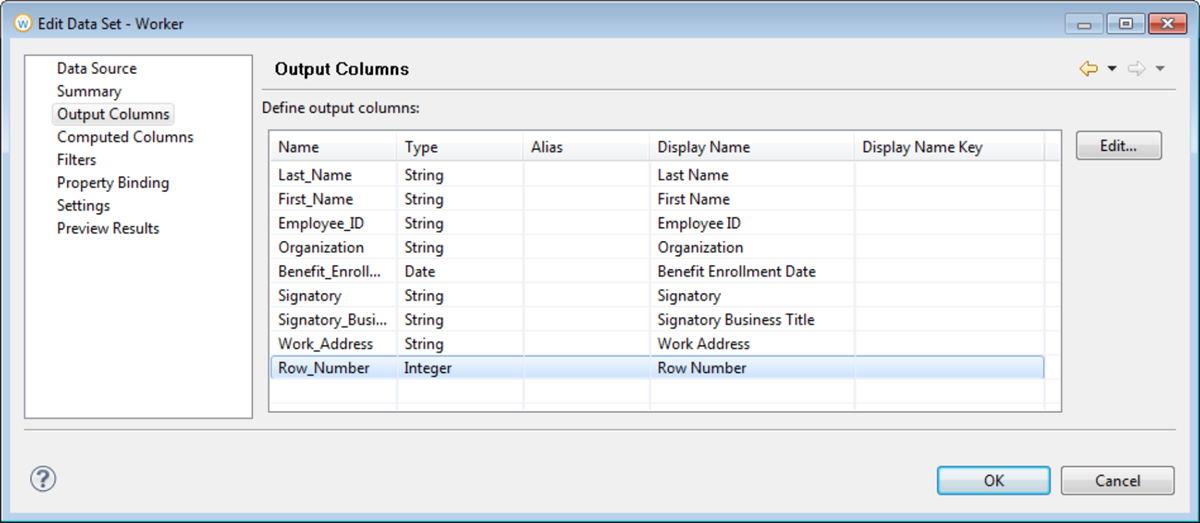Open Computed Columns page
The width and height of the screenshot is (1200, 523).
point(125,137)
